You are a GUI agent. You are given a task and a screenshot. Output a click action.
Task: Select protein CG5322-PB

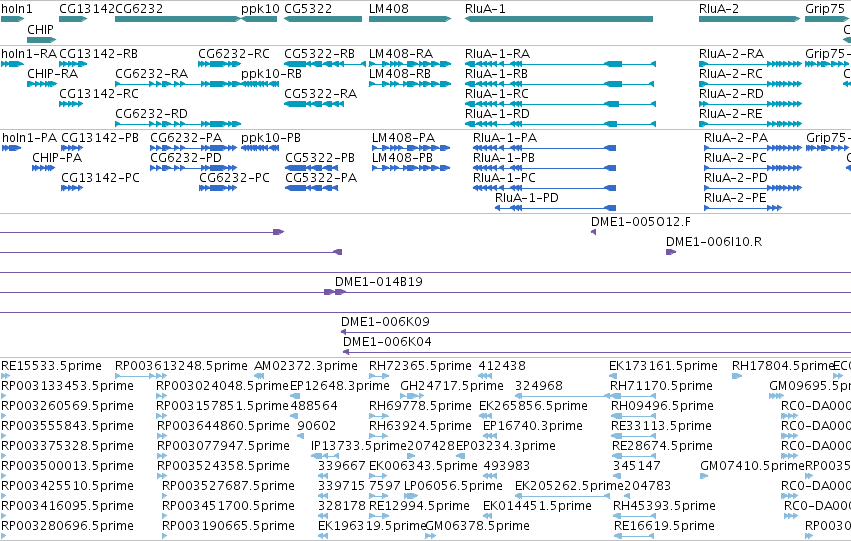click(320, 158)
